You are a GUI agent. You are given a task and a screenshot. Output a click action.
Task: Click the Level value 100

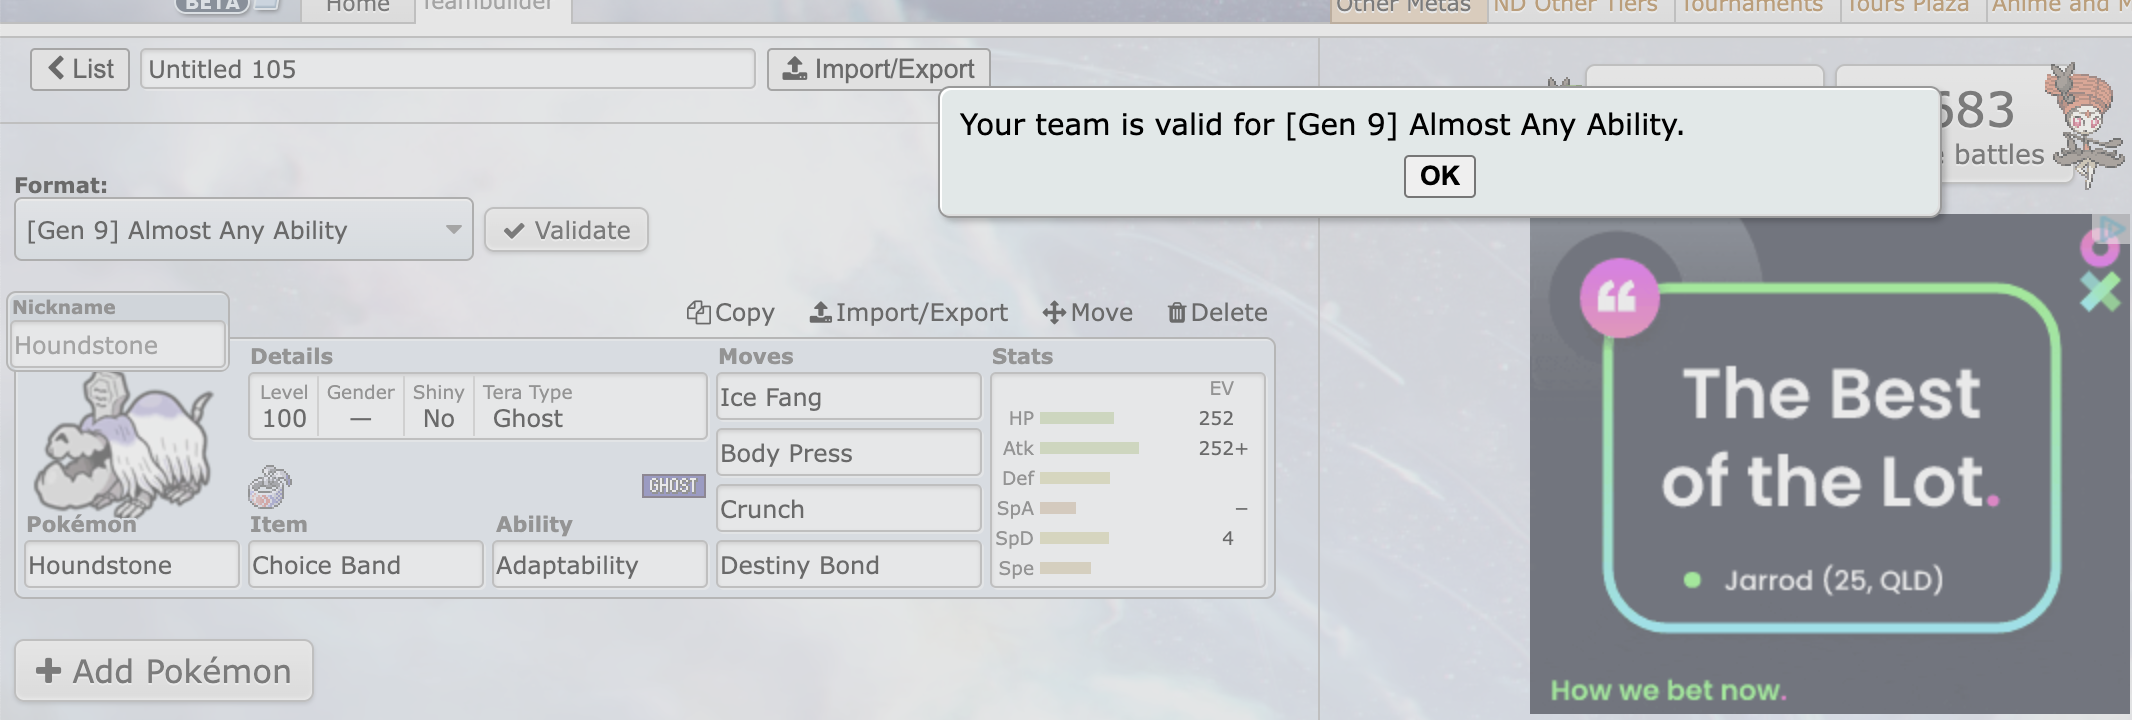284,419
